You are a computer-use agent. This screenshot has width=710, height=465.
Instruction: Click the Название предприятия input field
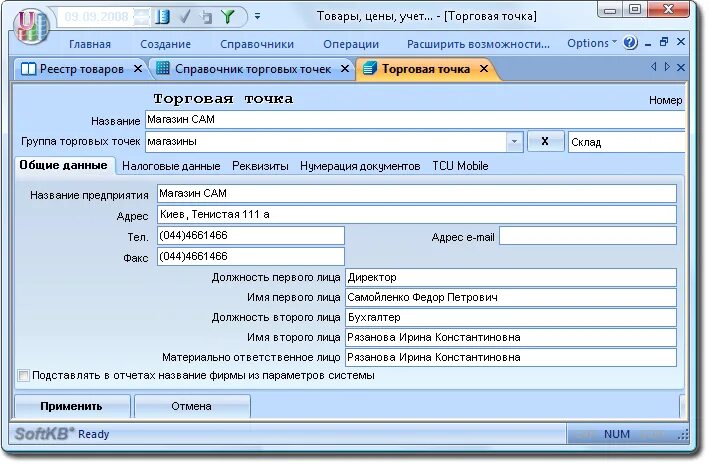[417, 193]
